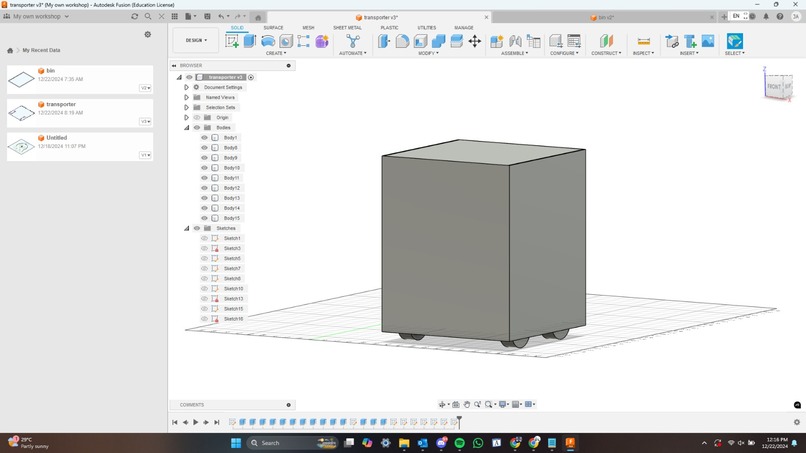Image resolution: width=806 pixels, height=453 pixels.
Task: Click the Select tool icon
Action: [735, 41]
